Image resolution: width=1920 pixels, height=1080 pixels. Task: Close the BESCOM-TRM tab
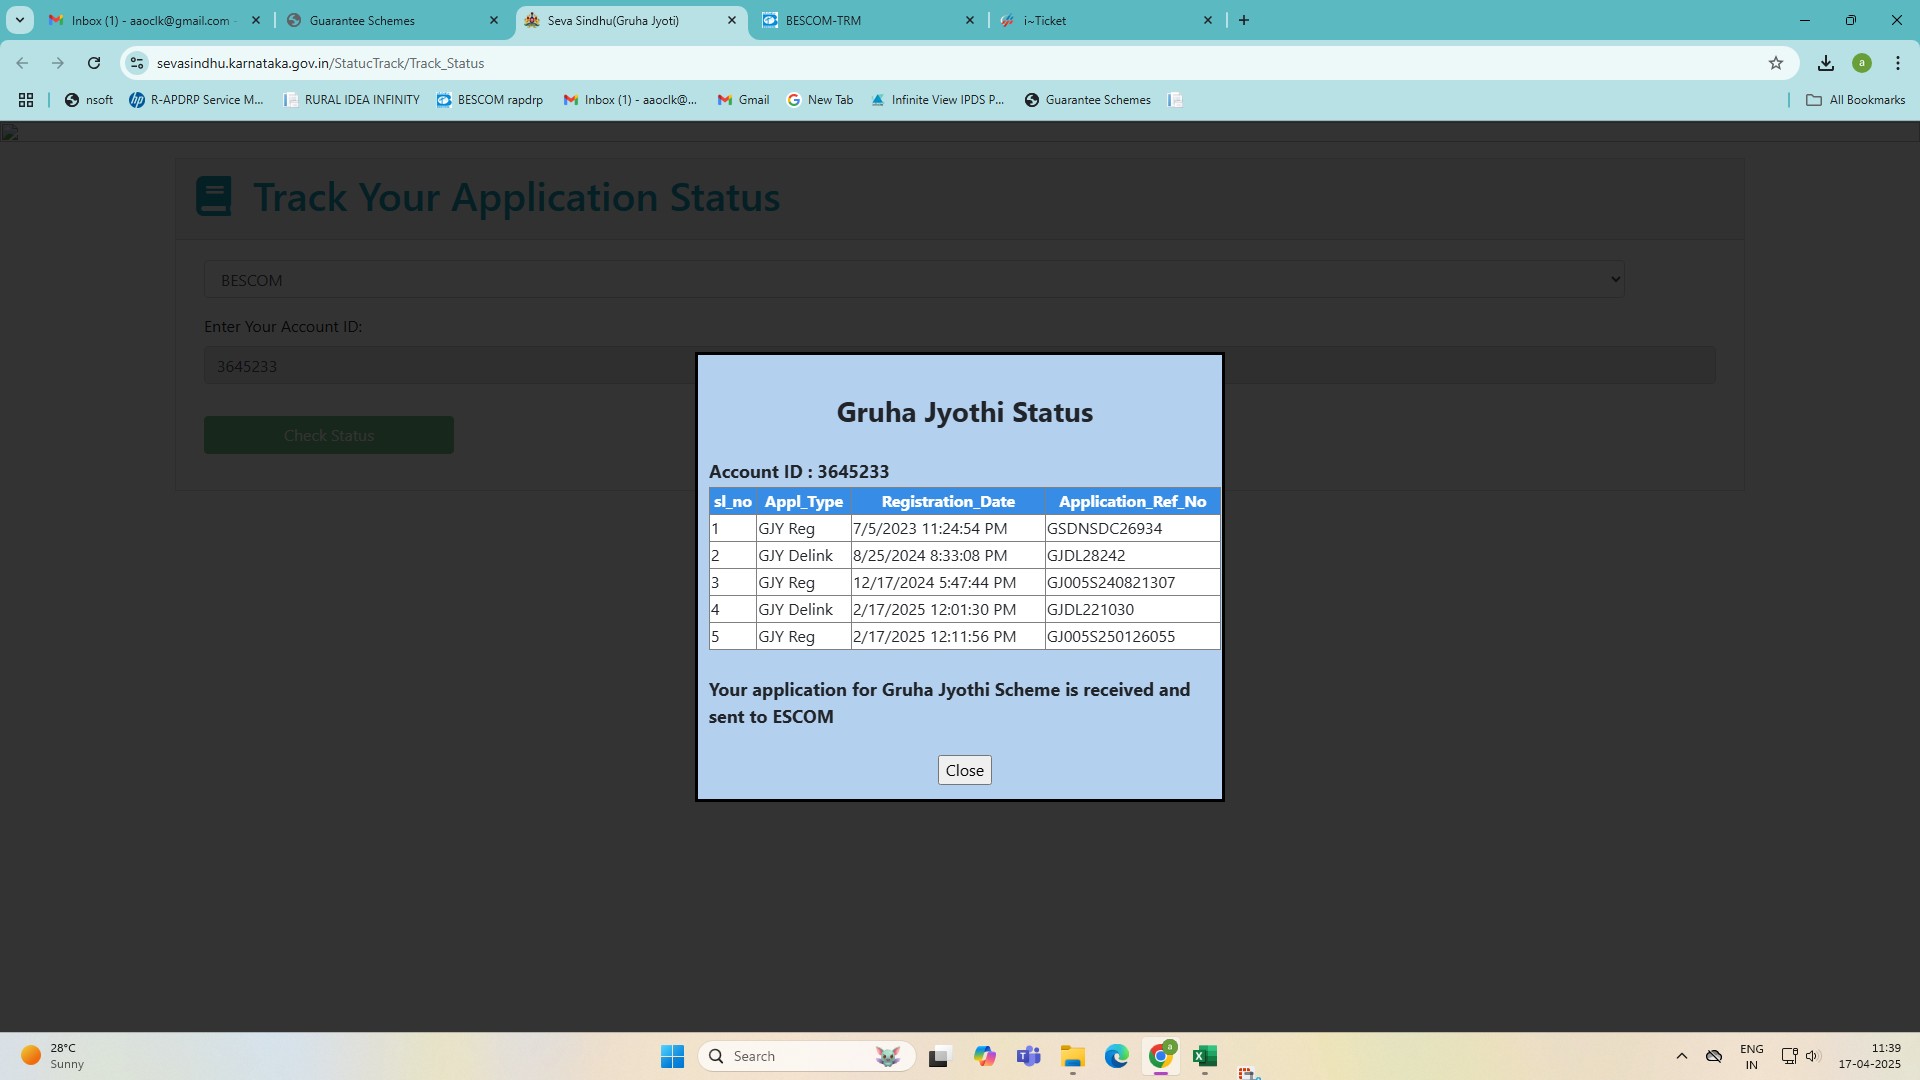click(x=970, y=20)
